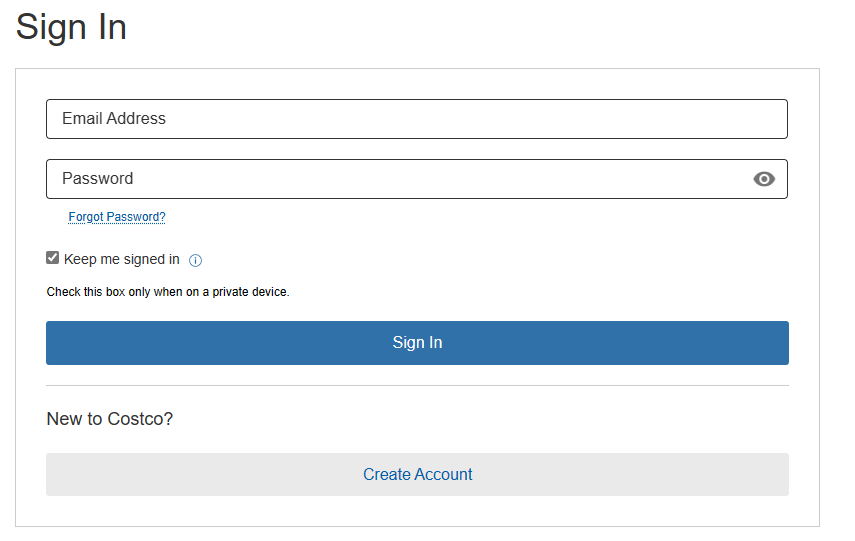Open the Forgot Password? link

[117, 217]
